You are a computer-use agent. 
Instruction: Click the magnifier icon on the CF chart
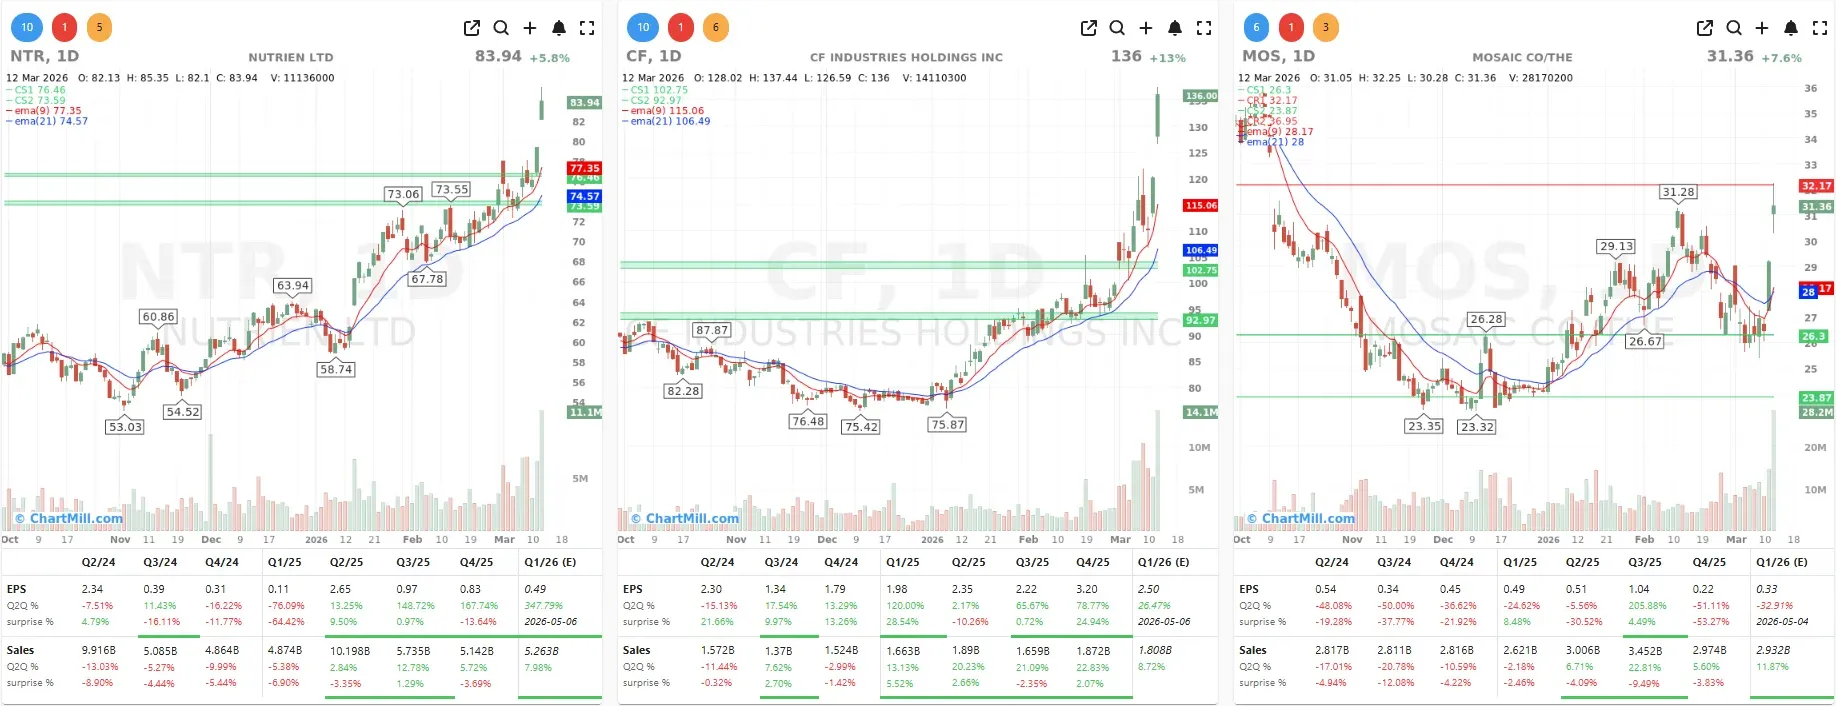(x=1117, y=28)
